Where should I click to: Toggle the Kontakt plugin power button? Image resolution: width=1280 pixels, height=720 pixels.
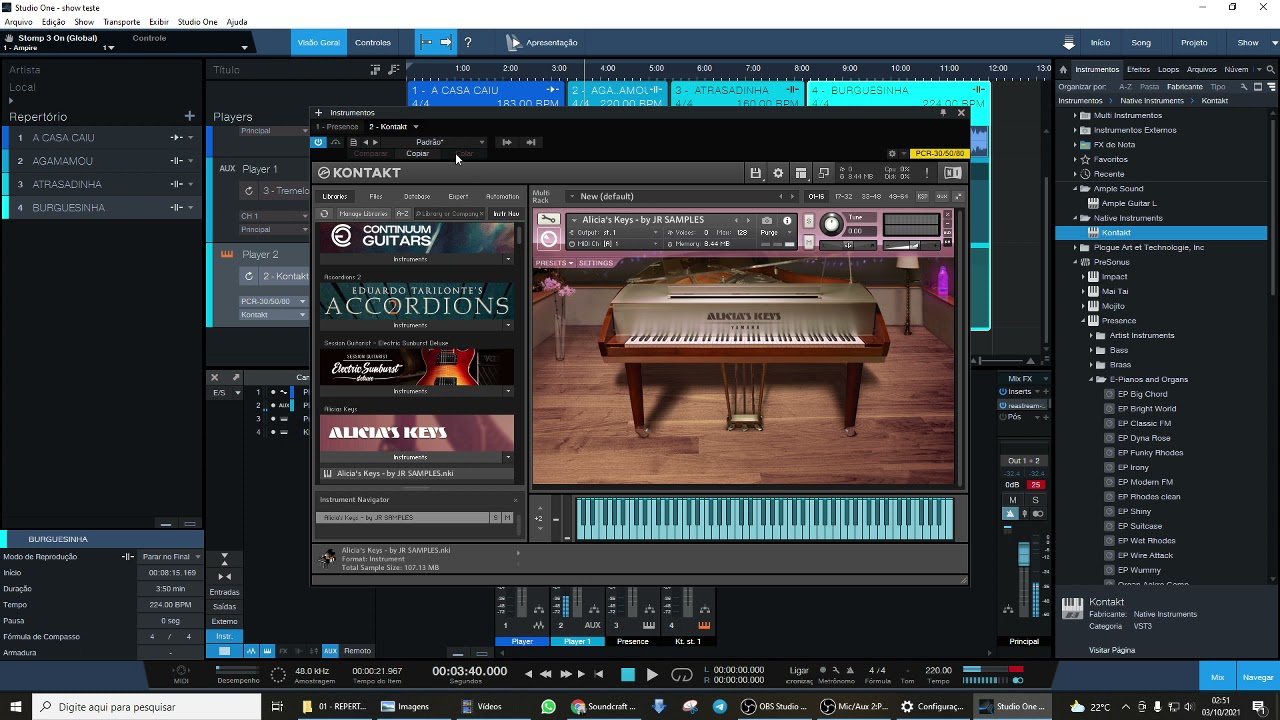[x=319, y=142]
